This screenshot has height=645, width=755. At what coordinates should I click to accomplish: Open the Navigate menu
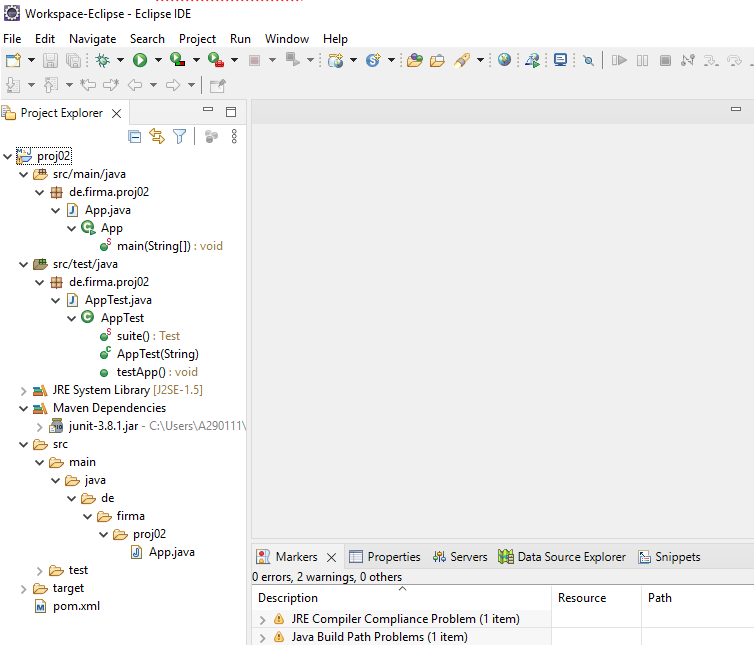coord(92,39)
